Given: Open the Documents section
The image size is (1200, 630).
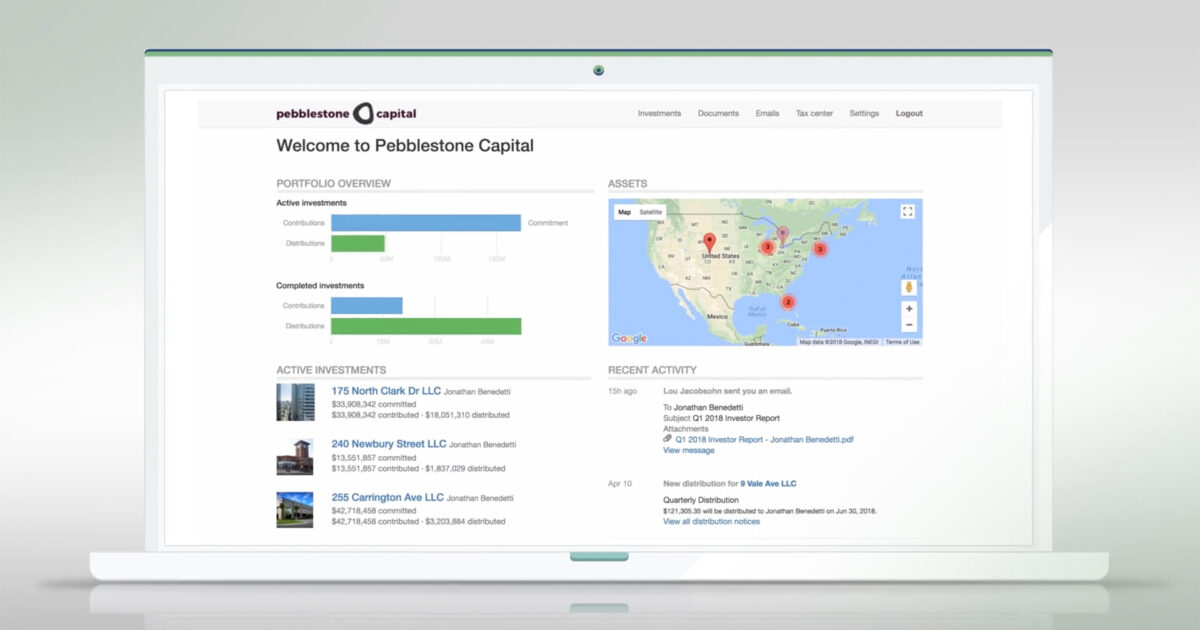Looking at the screenshot, I should [x=720, y=113].
